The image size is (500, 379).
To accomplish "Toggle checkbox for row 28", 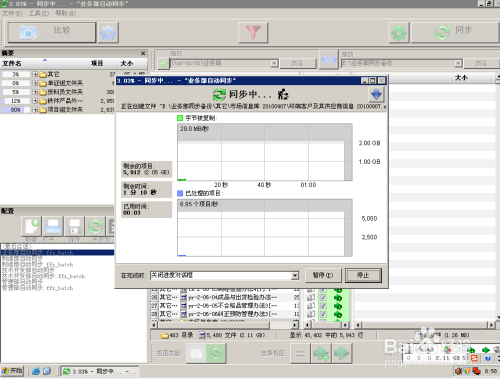I will [x=323, y=314].
